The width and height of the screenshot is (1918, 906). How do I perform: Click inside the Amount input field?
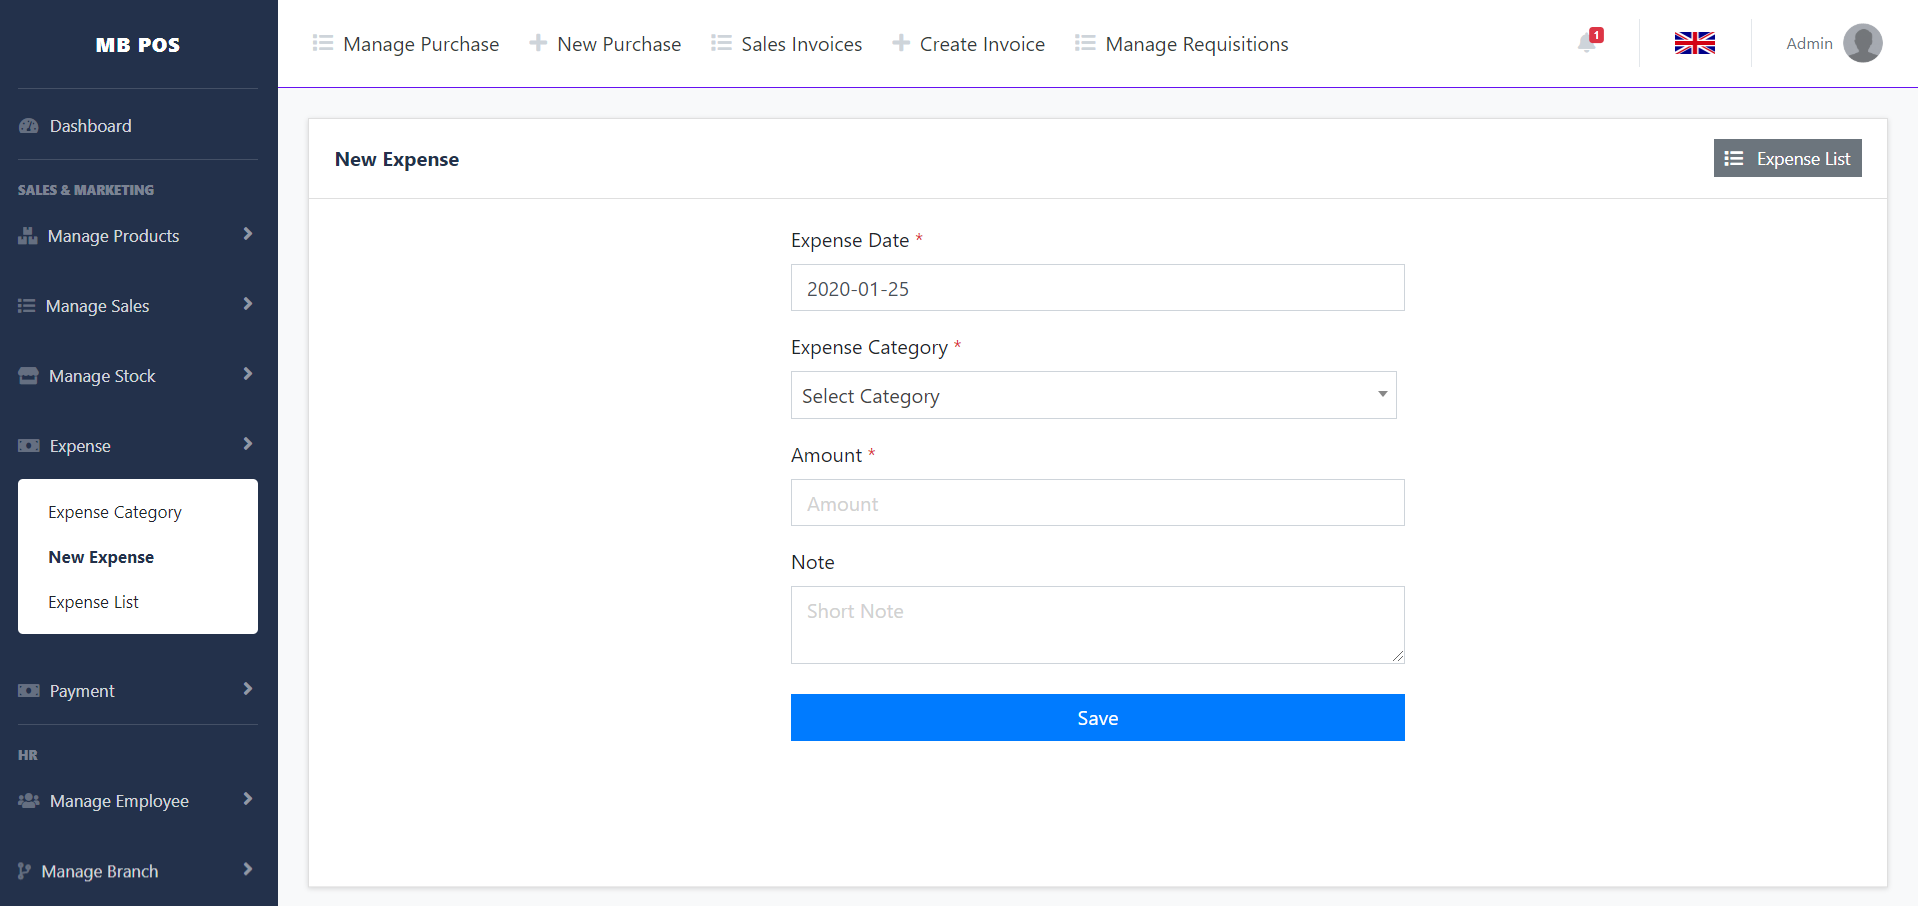click(x=1097, y=503)
